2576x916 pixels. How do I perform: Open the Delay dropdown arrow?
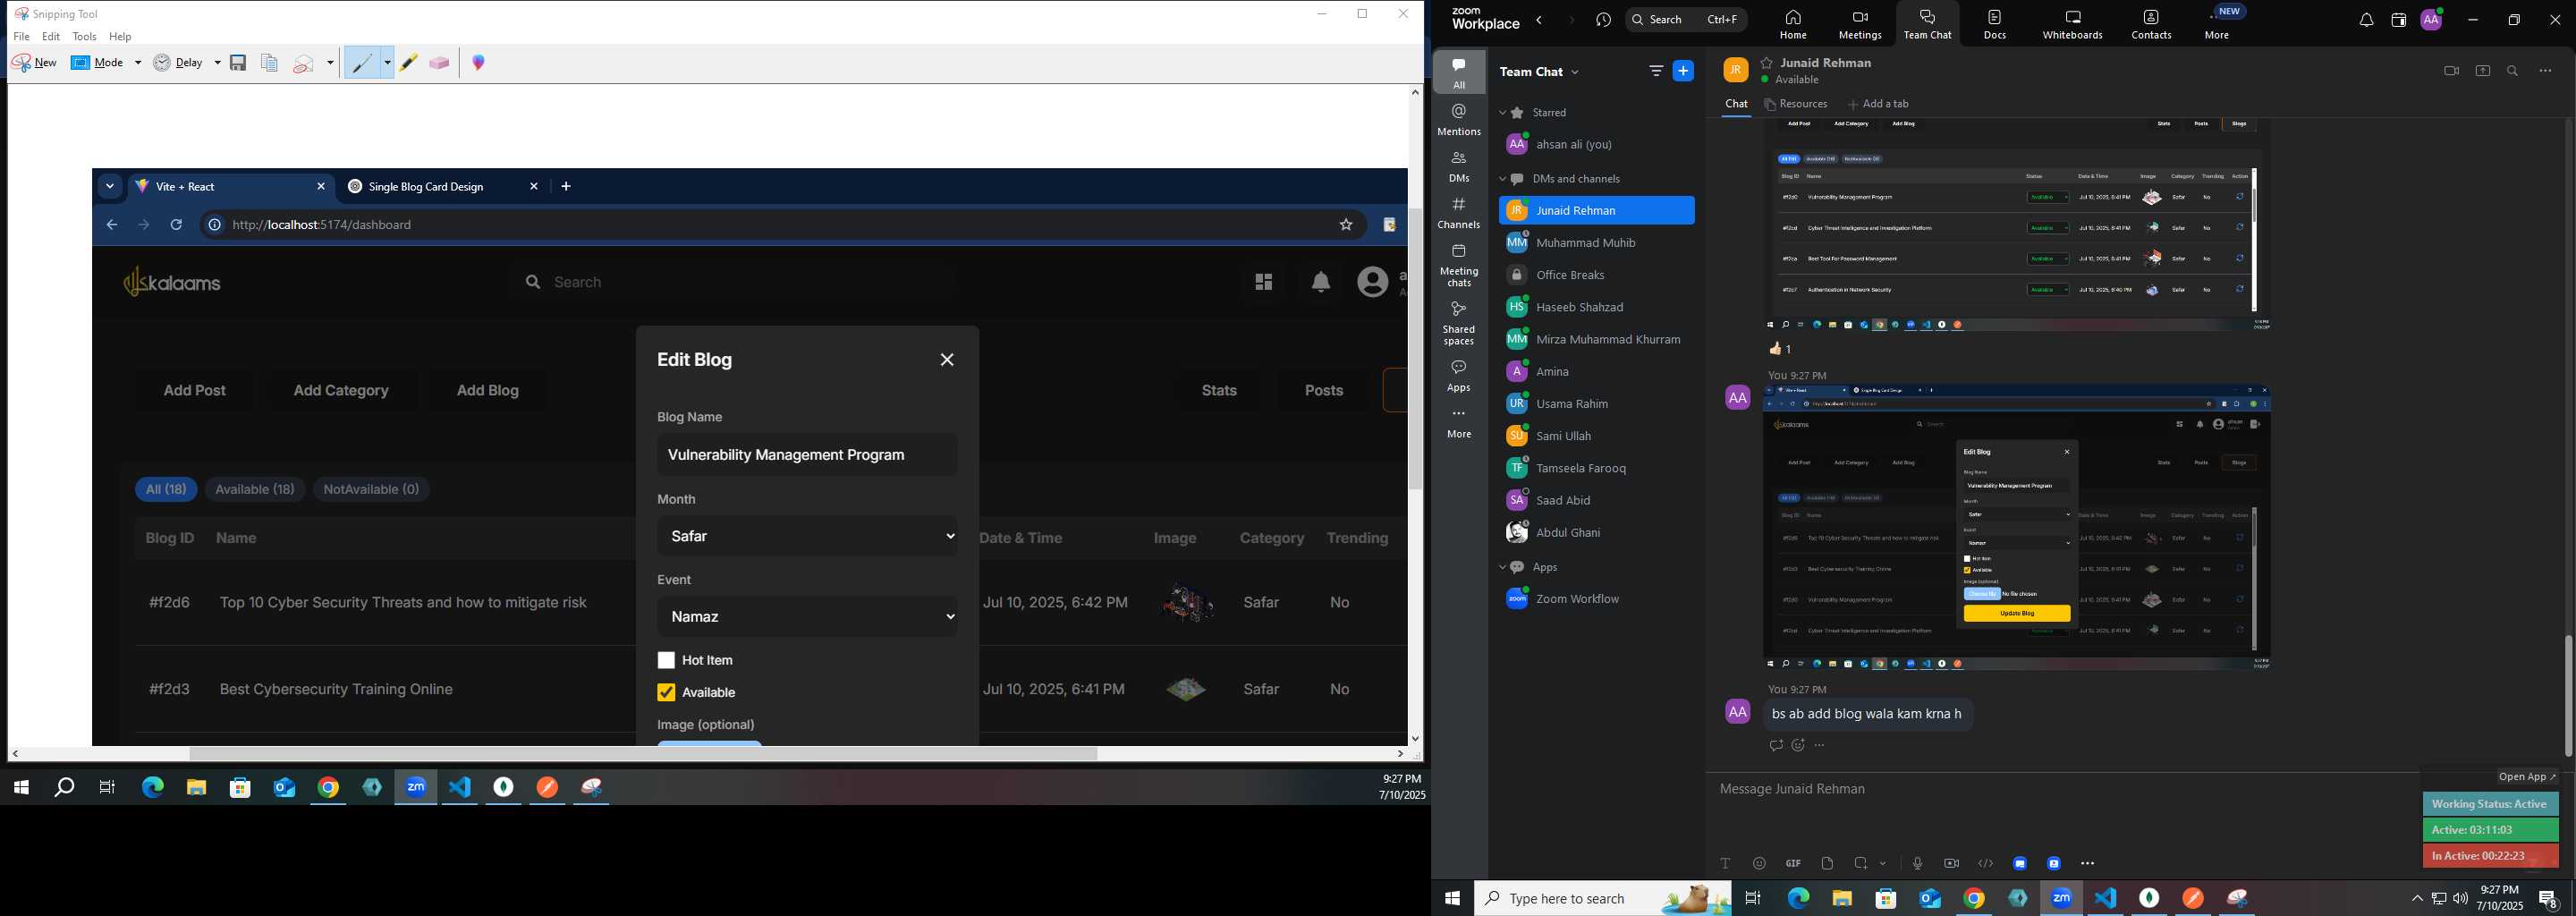217,63
